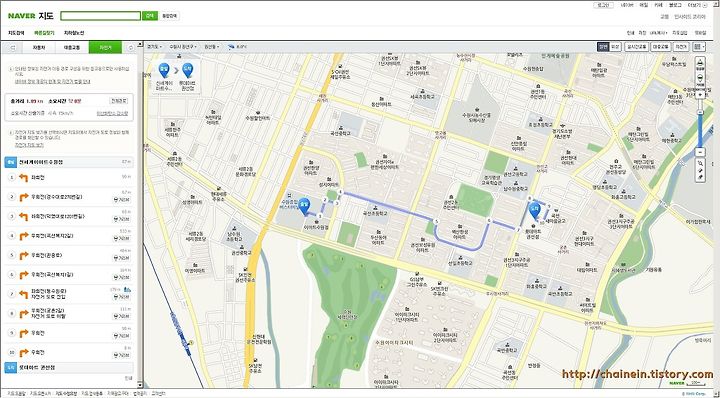
Task: Open the aerial view map control
Action: click(700, 64)
